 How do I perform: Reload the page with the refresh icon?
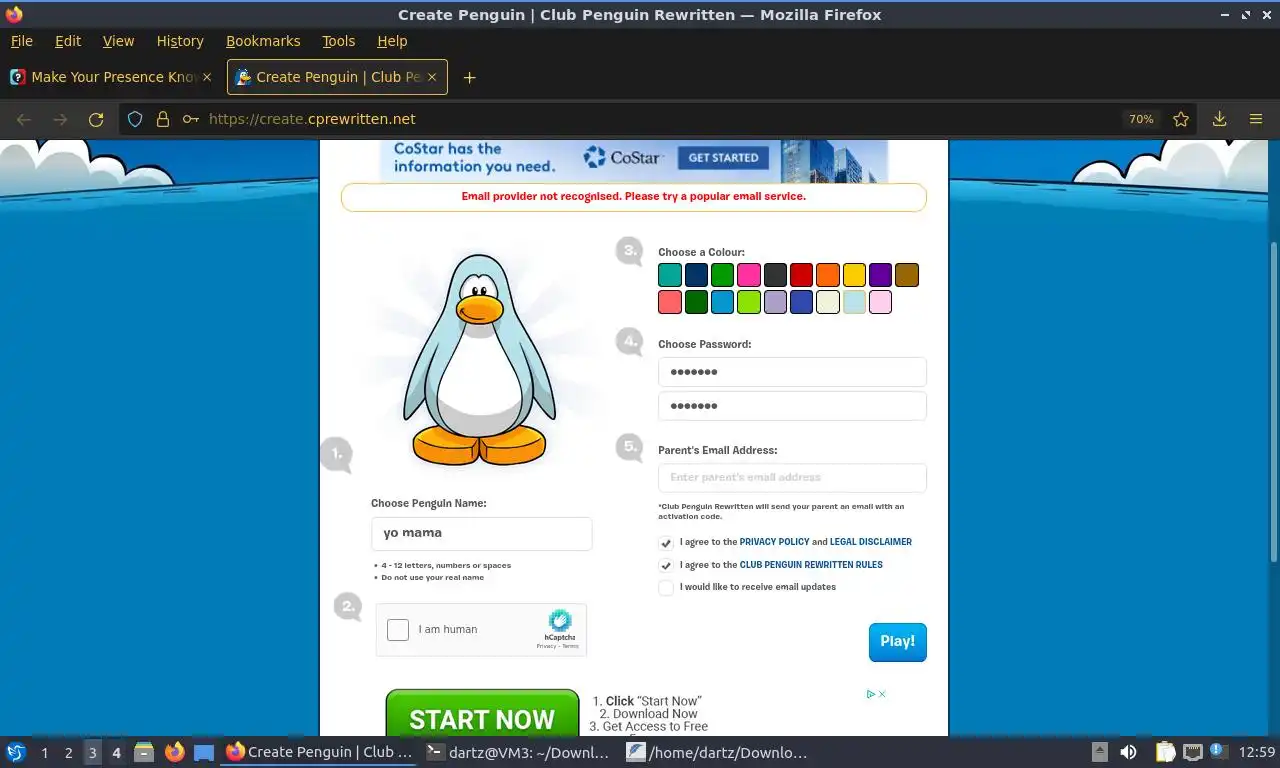(96, 119)
